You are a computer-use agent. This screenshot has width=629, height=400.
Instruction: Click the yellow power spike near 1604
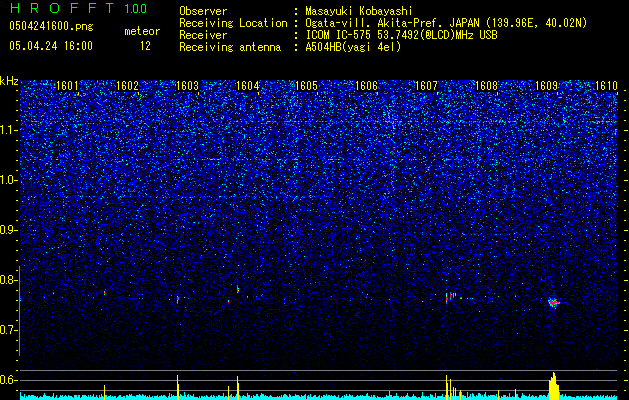[237, 388]
